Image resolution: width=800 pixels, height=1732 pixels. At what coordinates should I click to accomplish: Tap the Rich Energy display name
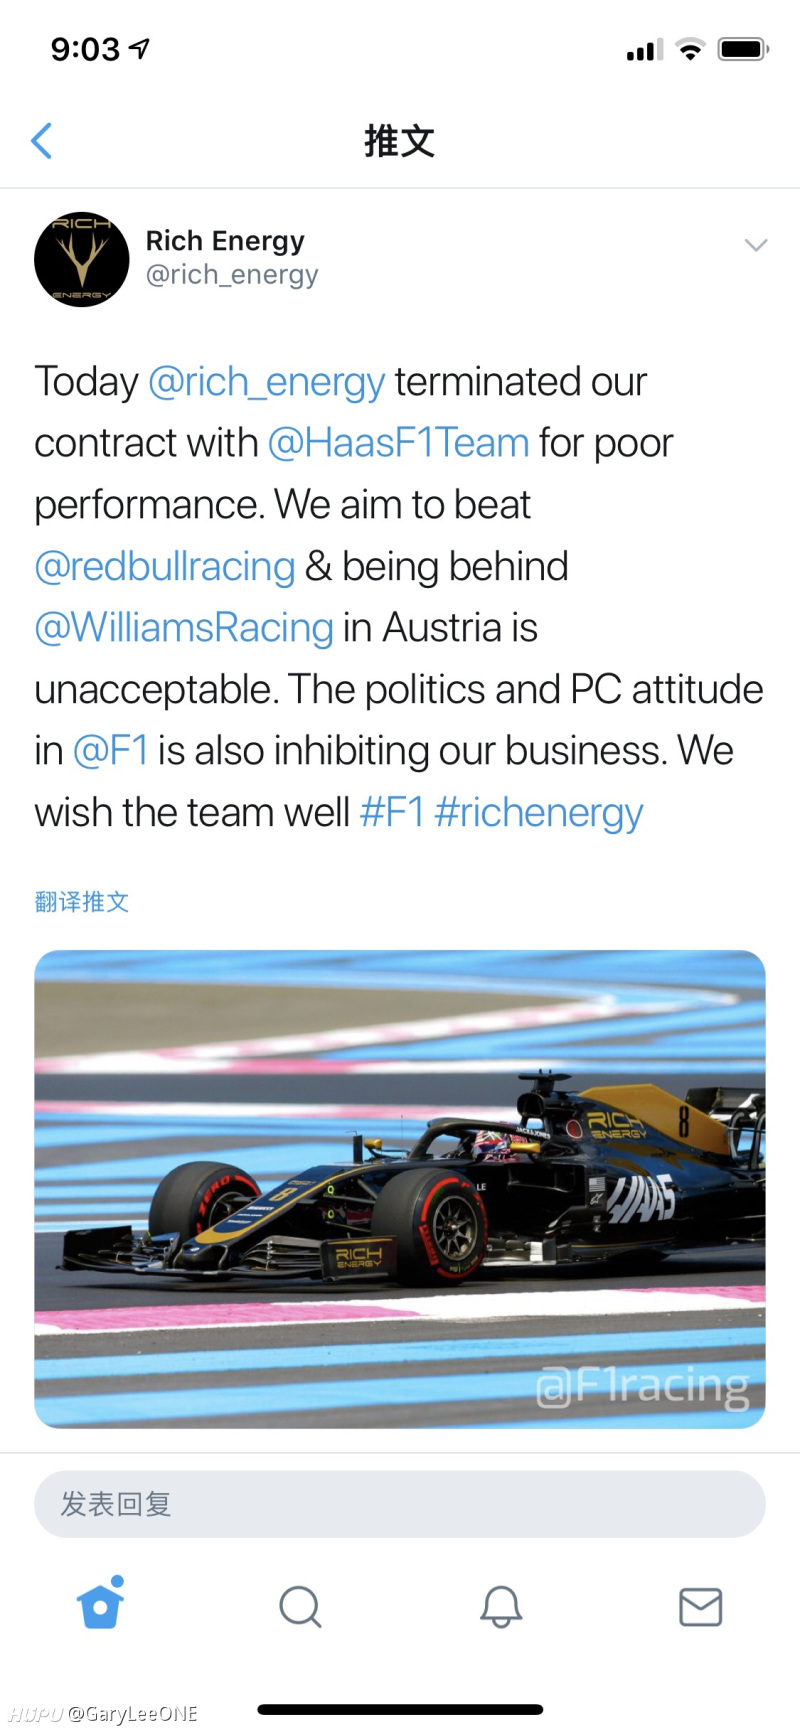pyautogui.click(x=225, y=241)
